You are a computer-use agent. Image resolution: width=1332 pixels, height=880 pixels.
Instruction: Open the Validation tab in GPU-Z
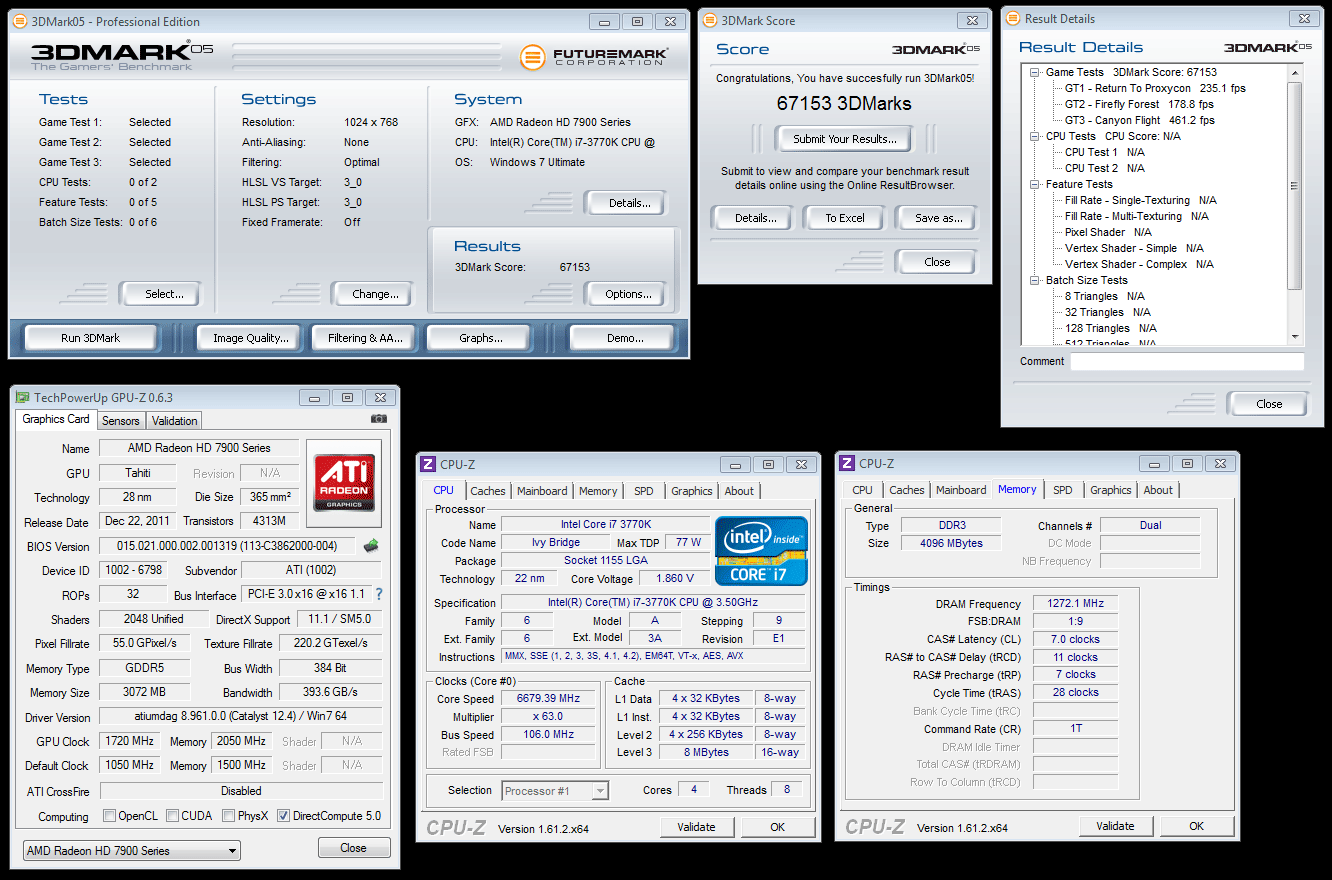click(175, 421)
